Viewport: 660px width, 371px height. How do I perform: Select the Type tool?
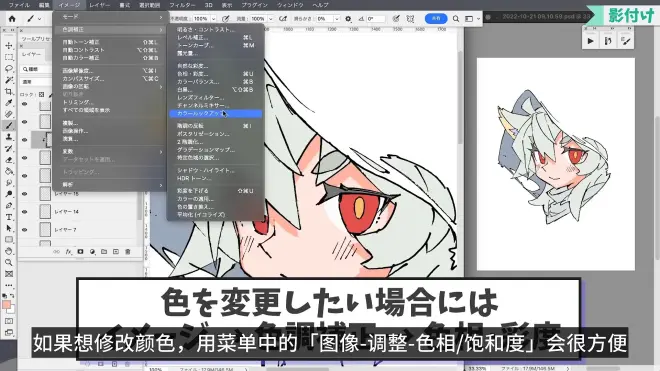click(9, 217)
